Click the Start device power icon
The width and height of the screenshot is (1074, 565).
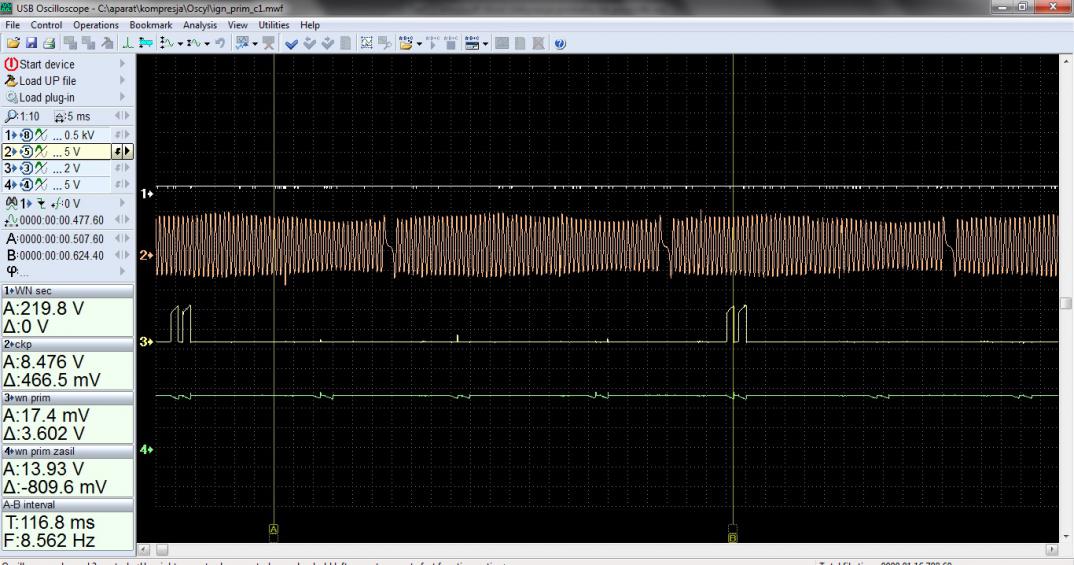[12, 65]
